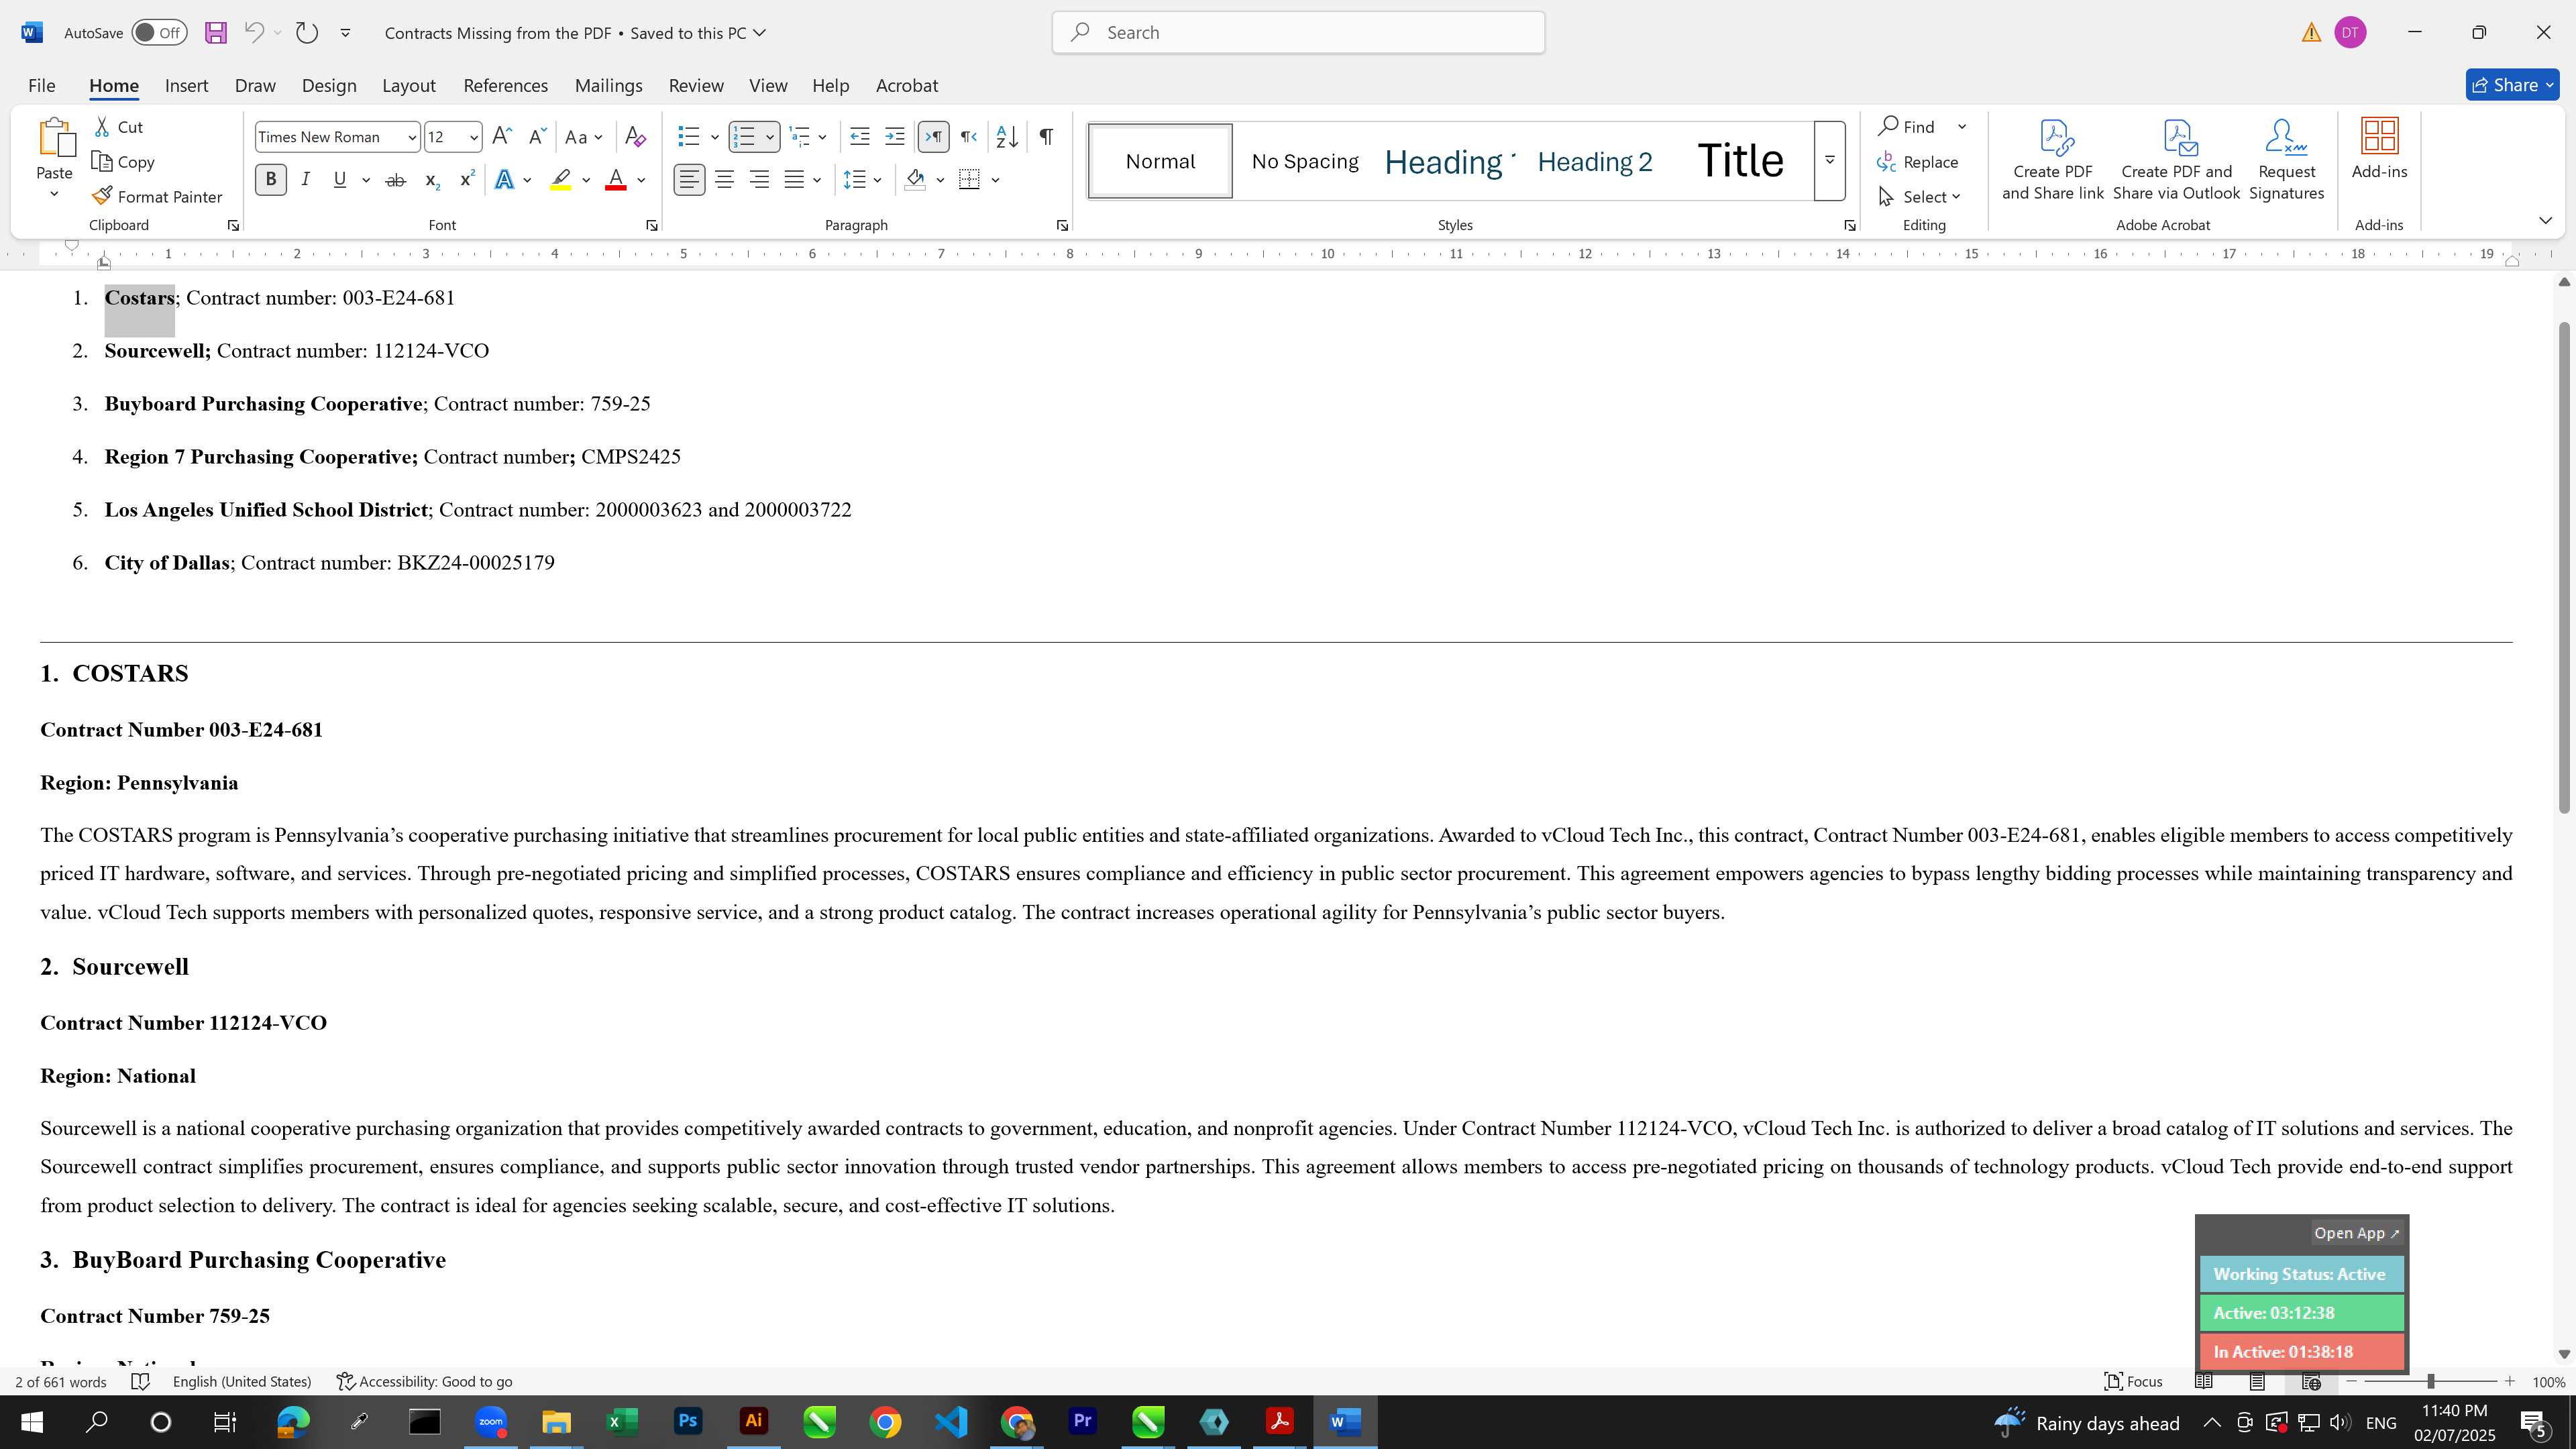Open Change Case dropdown
2576x1449 pixels.
click(x=584, y=137)
